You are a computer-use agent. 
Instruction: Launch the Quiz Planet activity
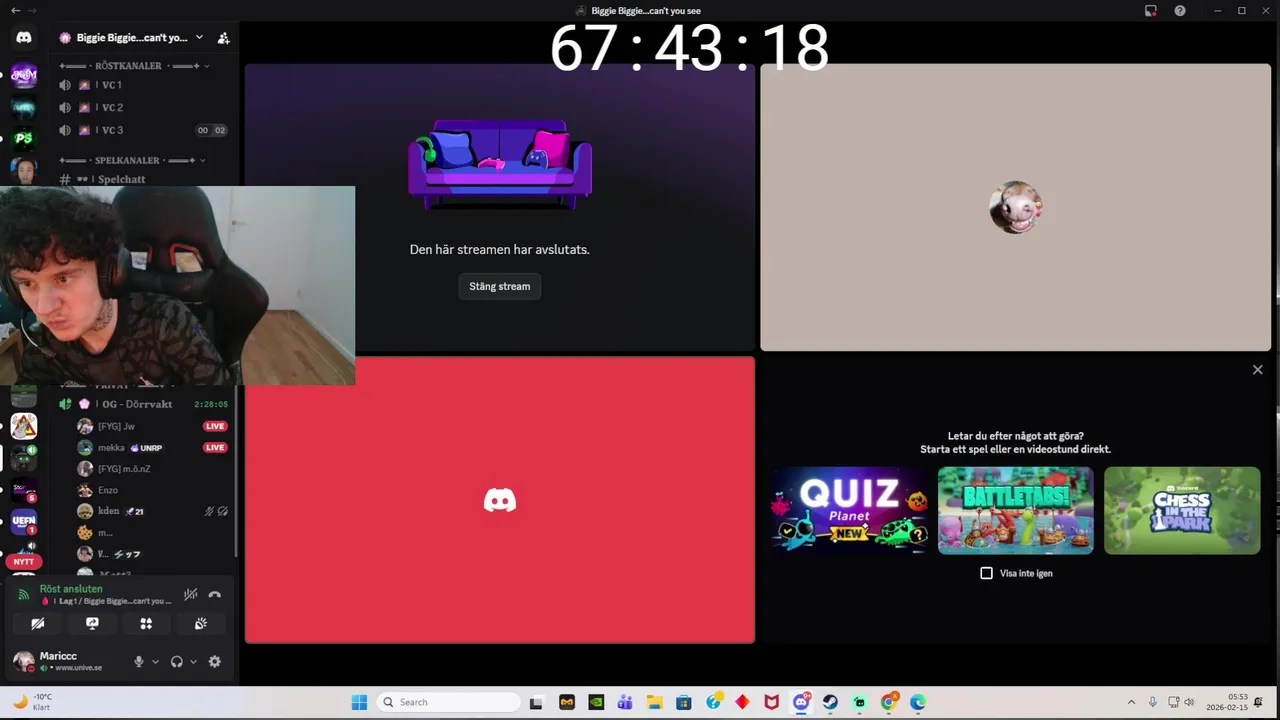pyautogui.click(x=849, y=510)
